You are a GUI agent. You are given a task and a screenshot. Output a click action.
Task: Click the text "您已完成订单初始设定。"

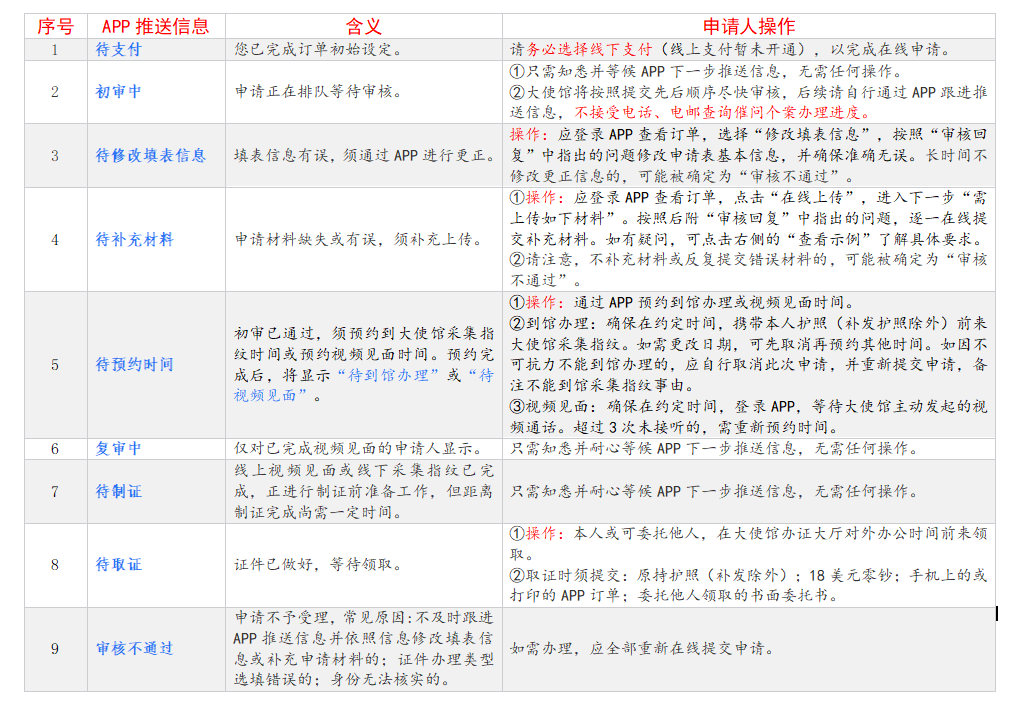(319, 49)
